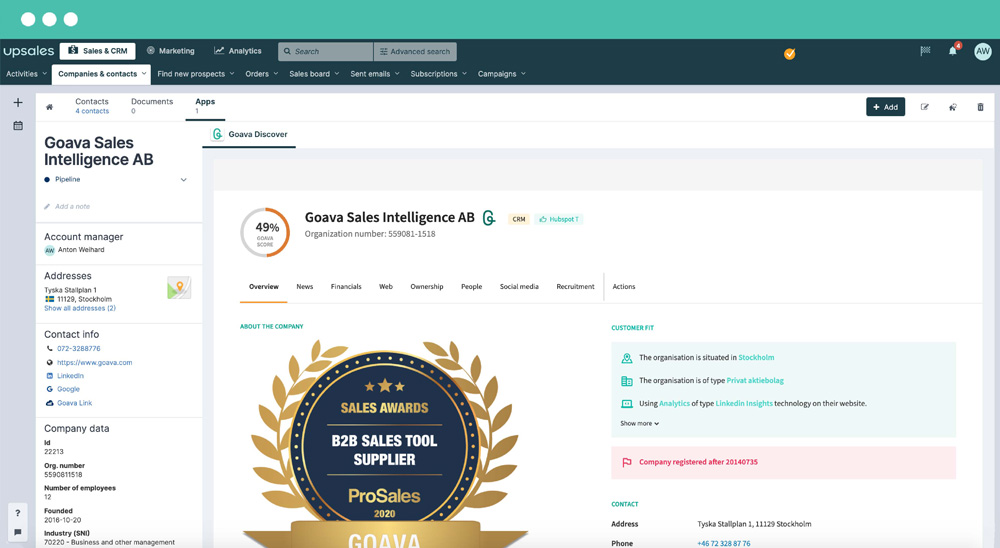The width and height of the screenshot is (1000, 548).
Task: Click the Add button
Action: click(x=885, y=107)
